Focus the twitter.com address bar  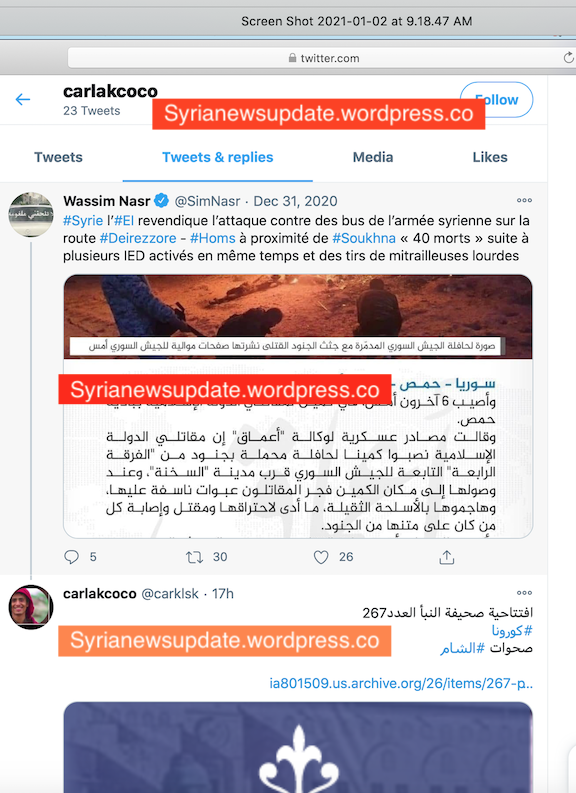[x=324, y=58]
